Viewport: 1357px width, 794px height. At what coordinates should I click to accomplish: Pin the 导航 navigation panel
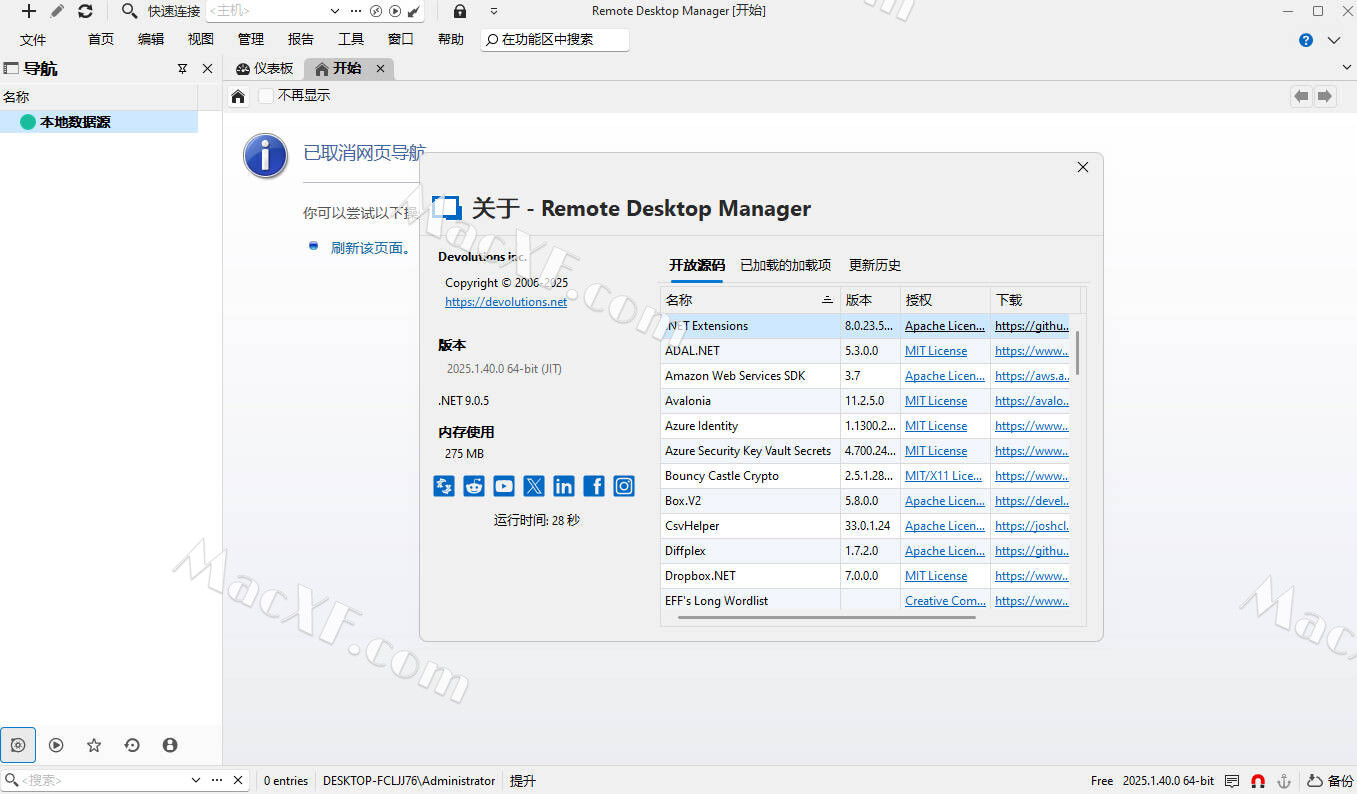(182, 69)
